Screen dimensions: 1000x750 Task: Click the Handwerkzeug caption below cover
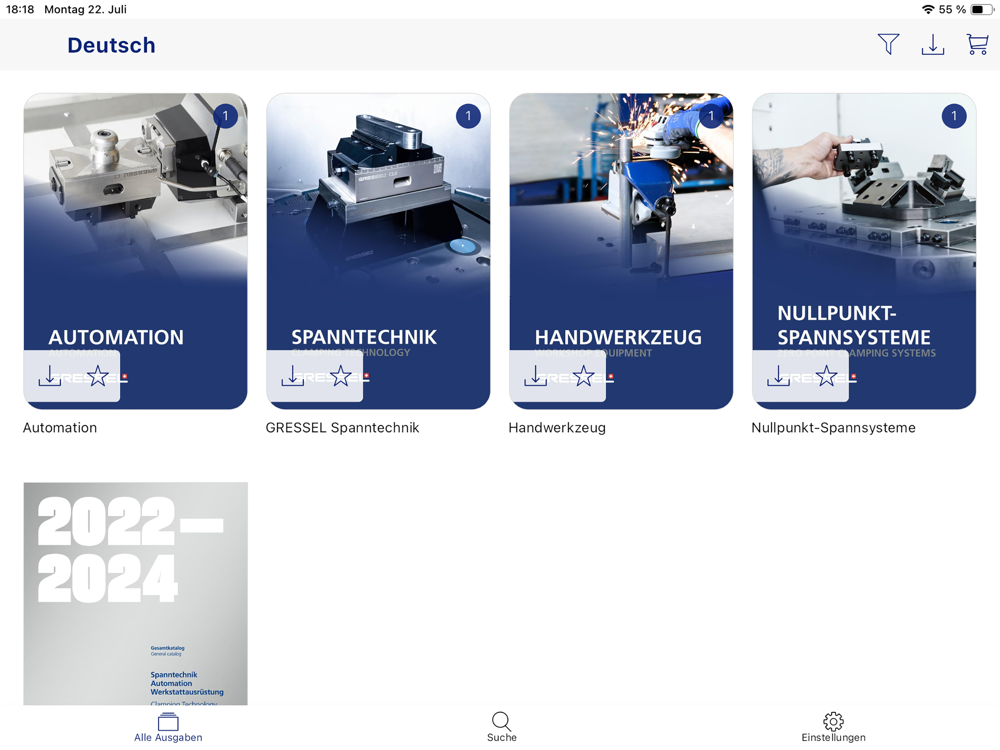(x=557, y=428)
